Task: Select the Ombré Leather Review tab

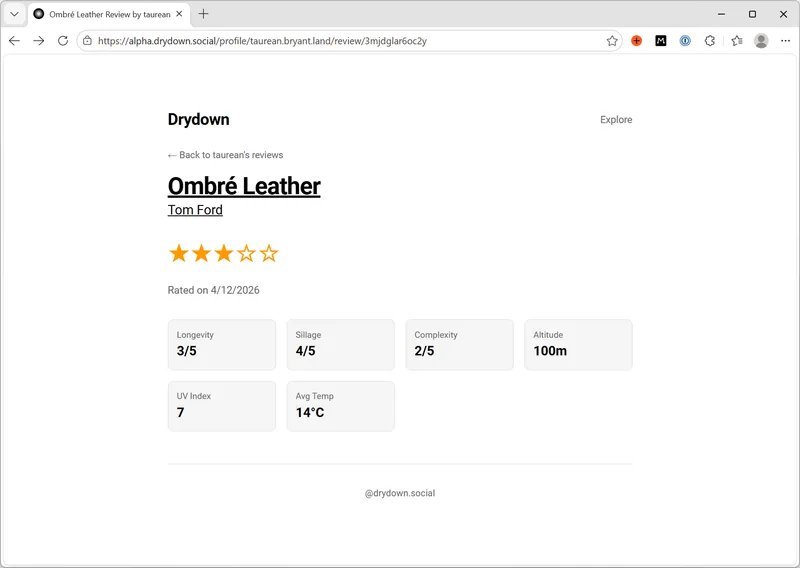Action: click(x=109, y=14)
